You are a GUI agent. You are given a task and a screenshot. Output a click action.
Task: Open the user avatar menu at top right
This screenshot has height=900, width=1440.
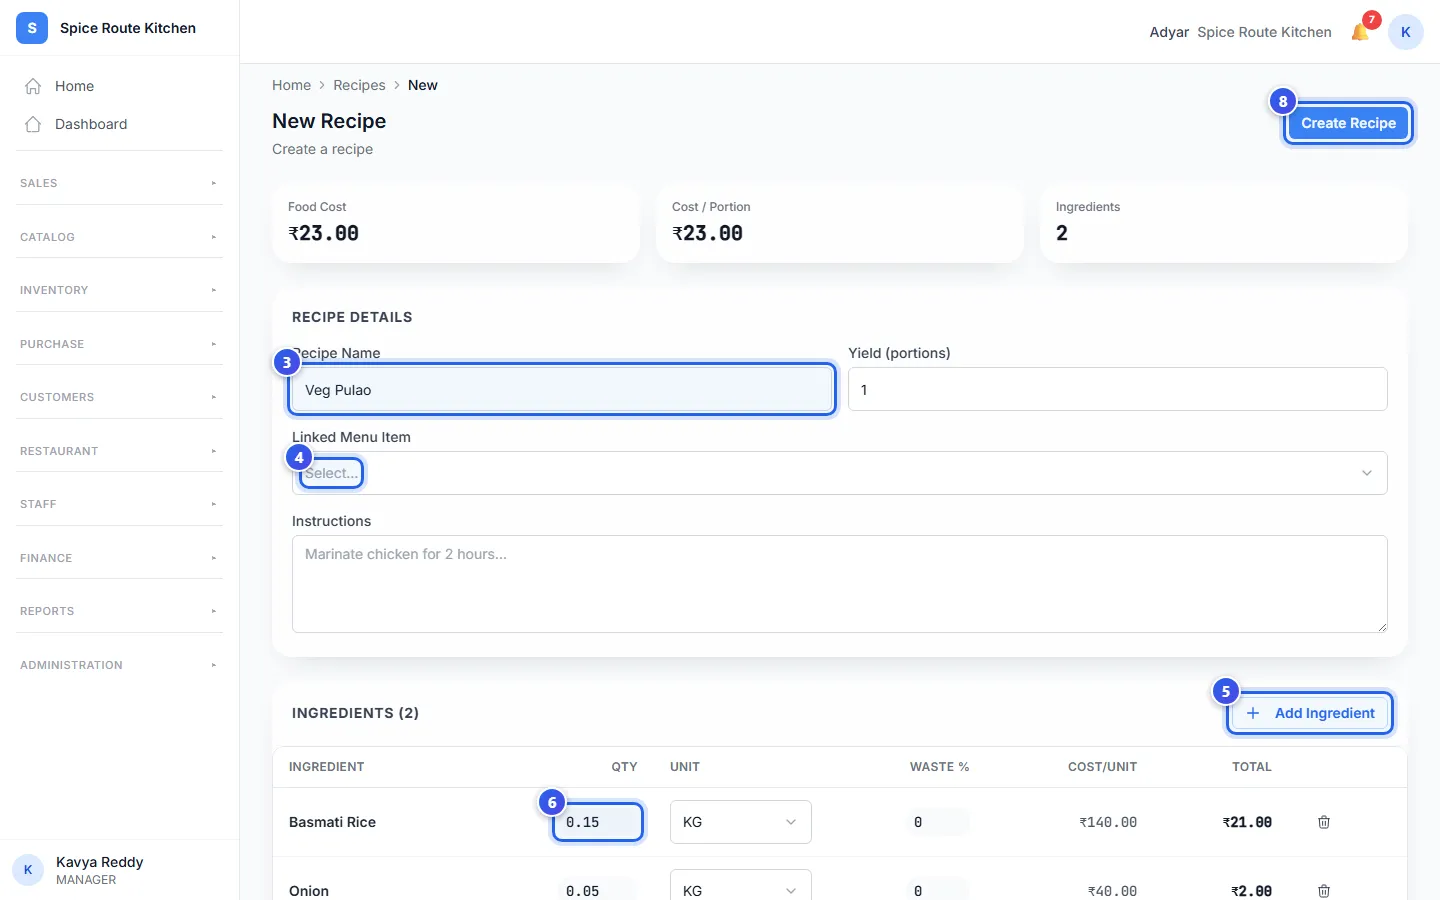[1405, 32]
